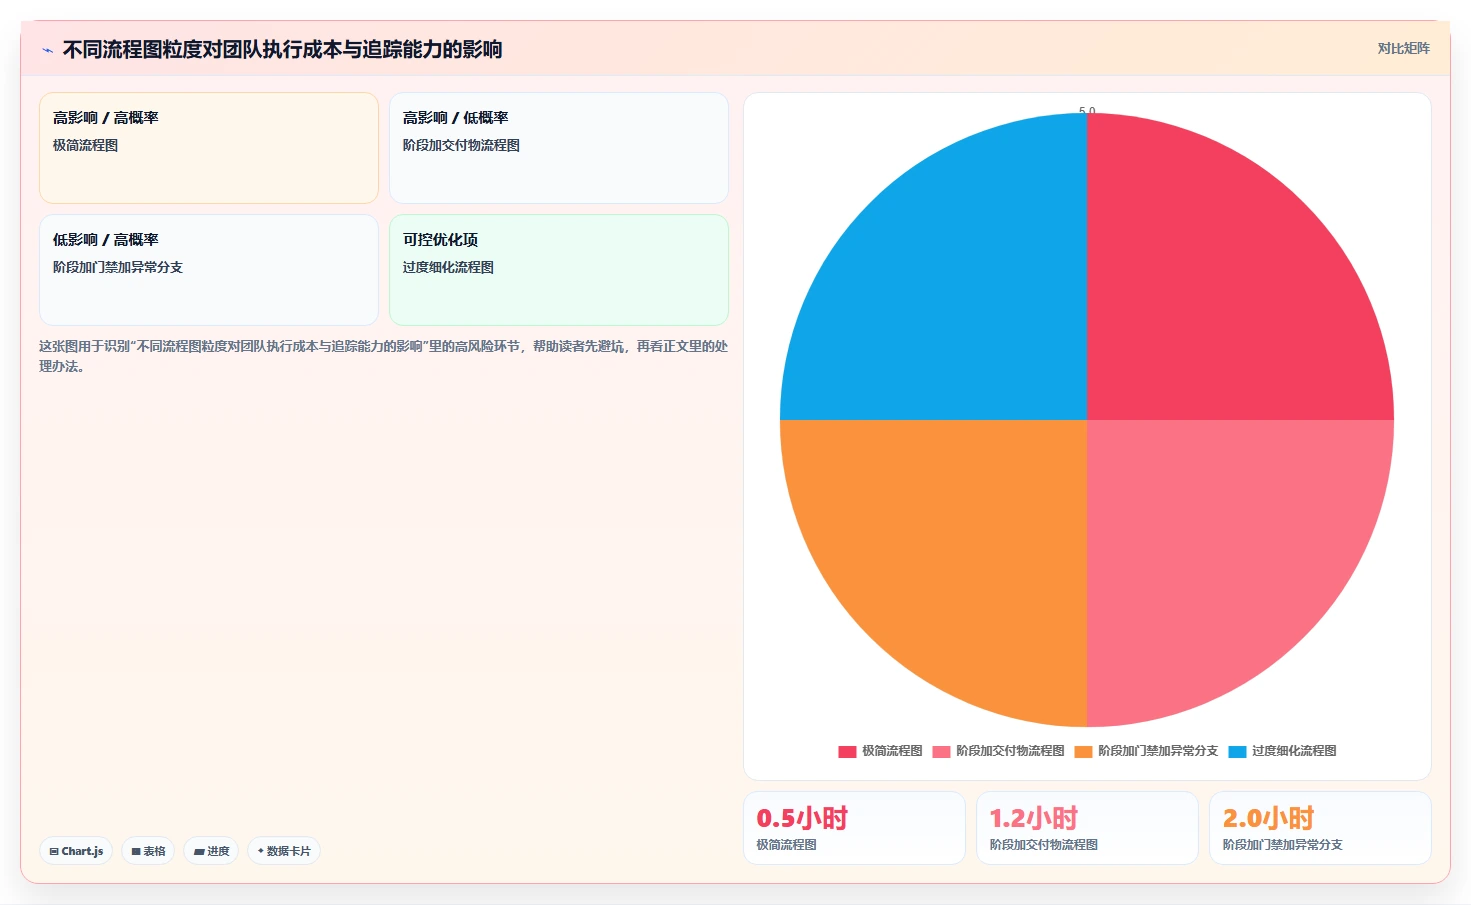The image size is (1471, 905).
Task: Click the 数据卡片 tag chip
Action: click(284, 851)
